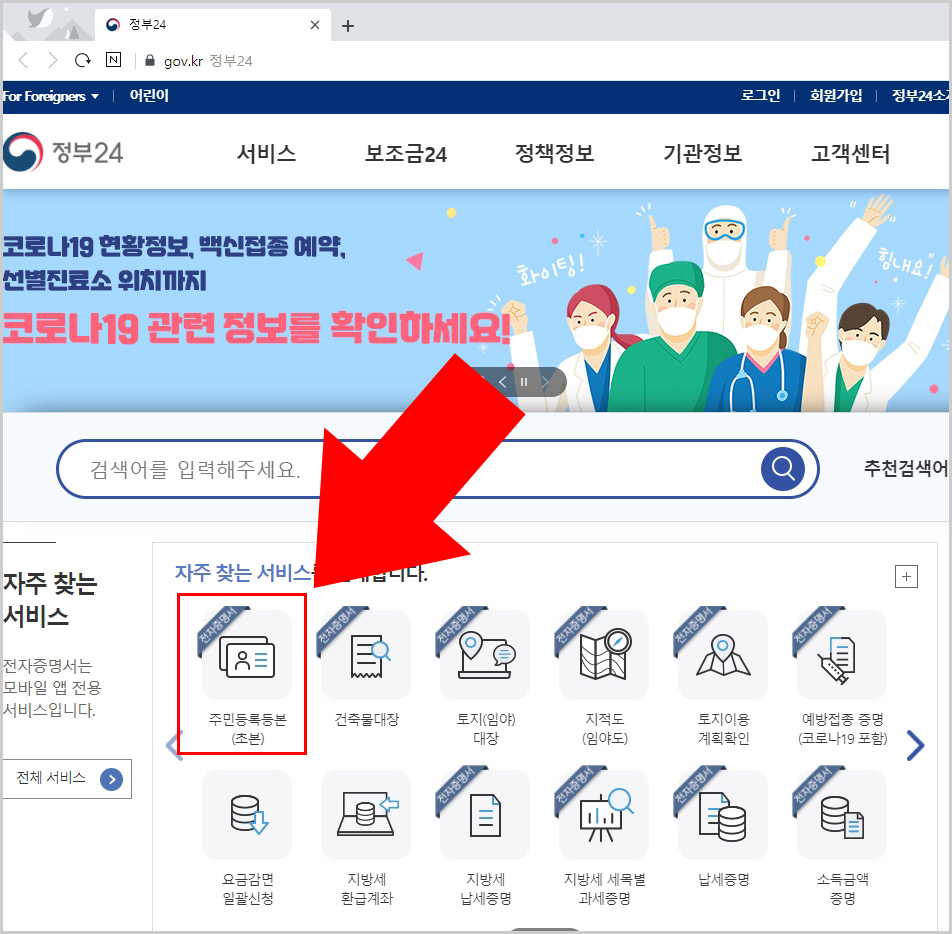Open the 토지(임야)대장 service icon
Image resolution: width=952 pixels, height=934 pixels.
(484, 655)
